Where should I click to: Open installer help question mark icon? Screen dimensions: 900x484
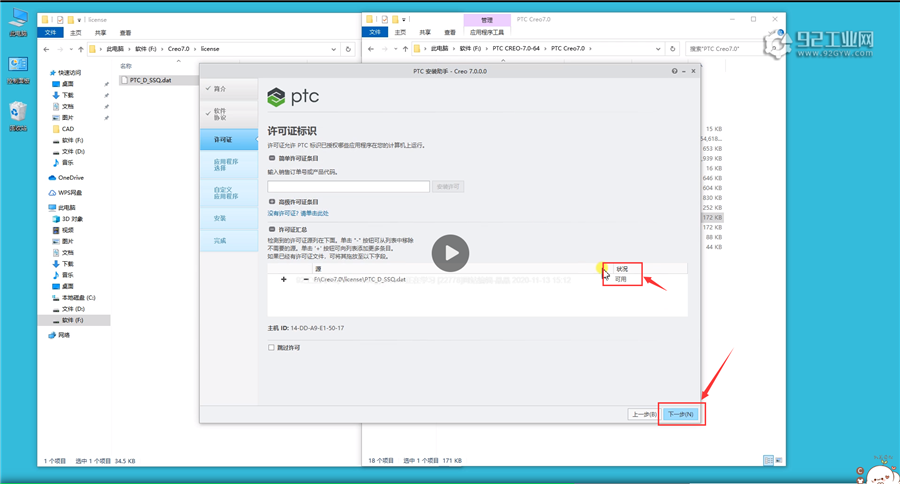674,71
